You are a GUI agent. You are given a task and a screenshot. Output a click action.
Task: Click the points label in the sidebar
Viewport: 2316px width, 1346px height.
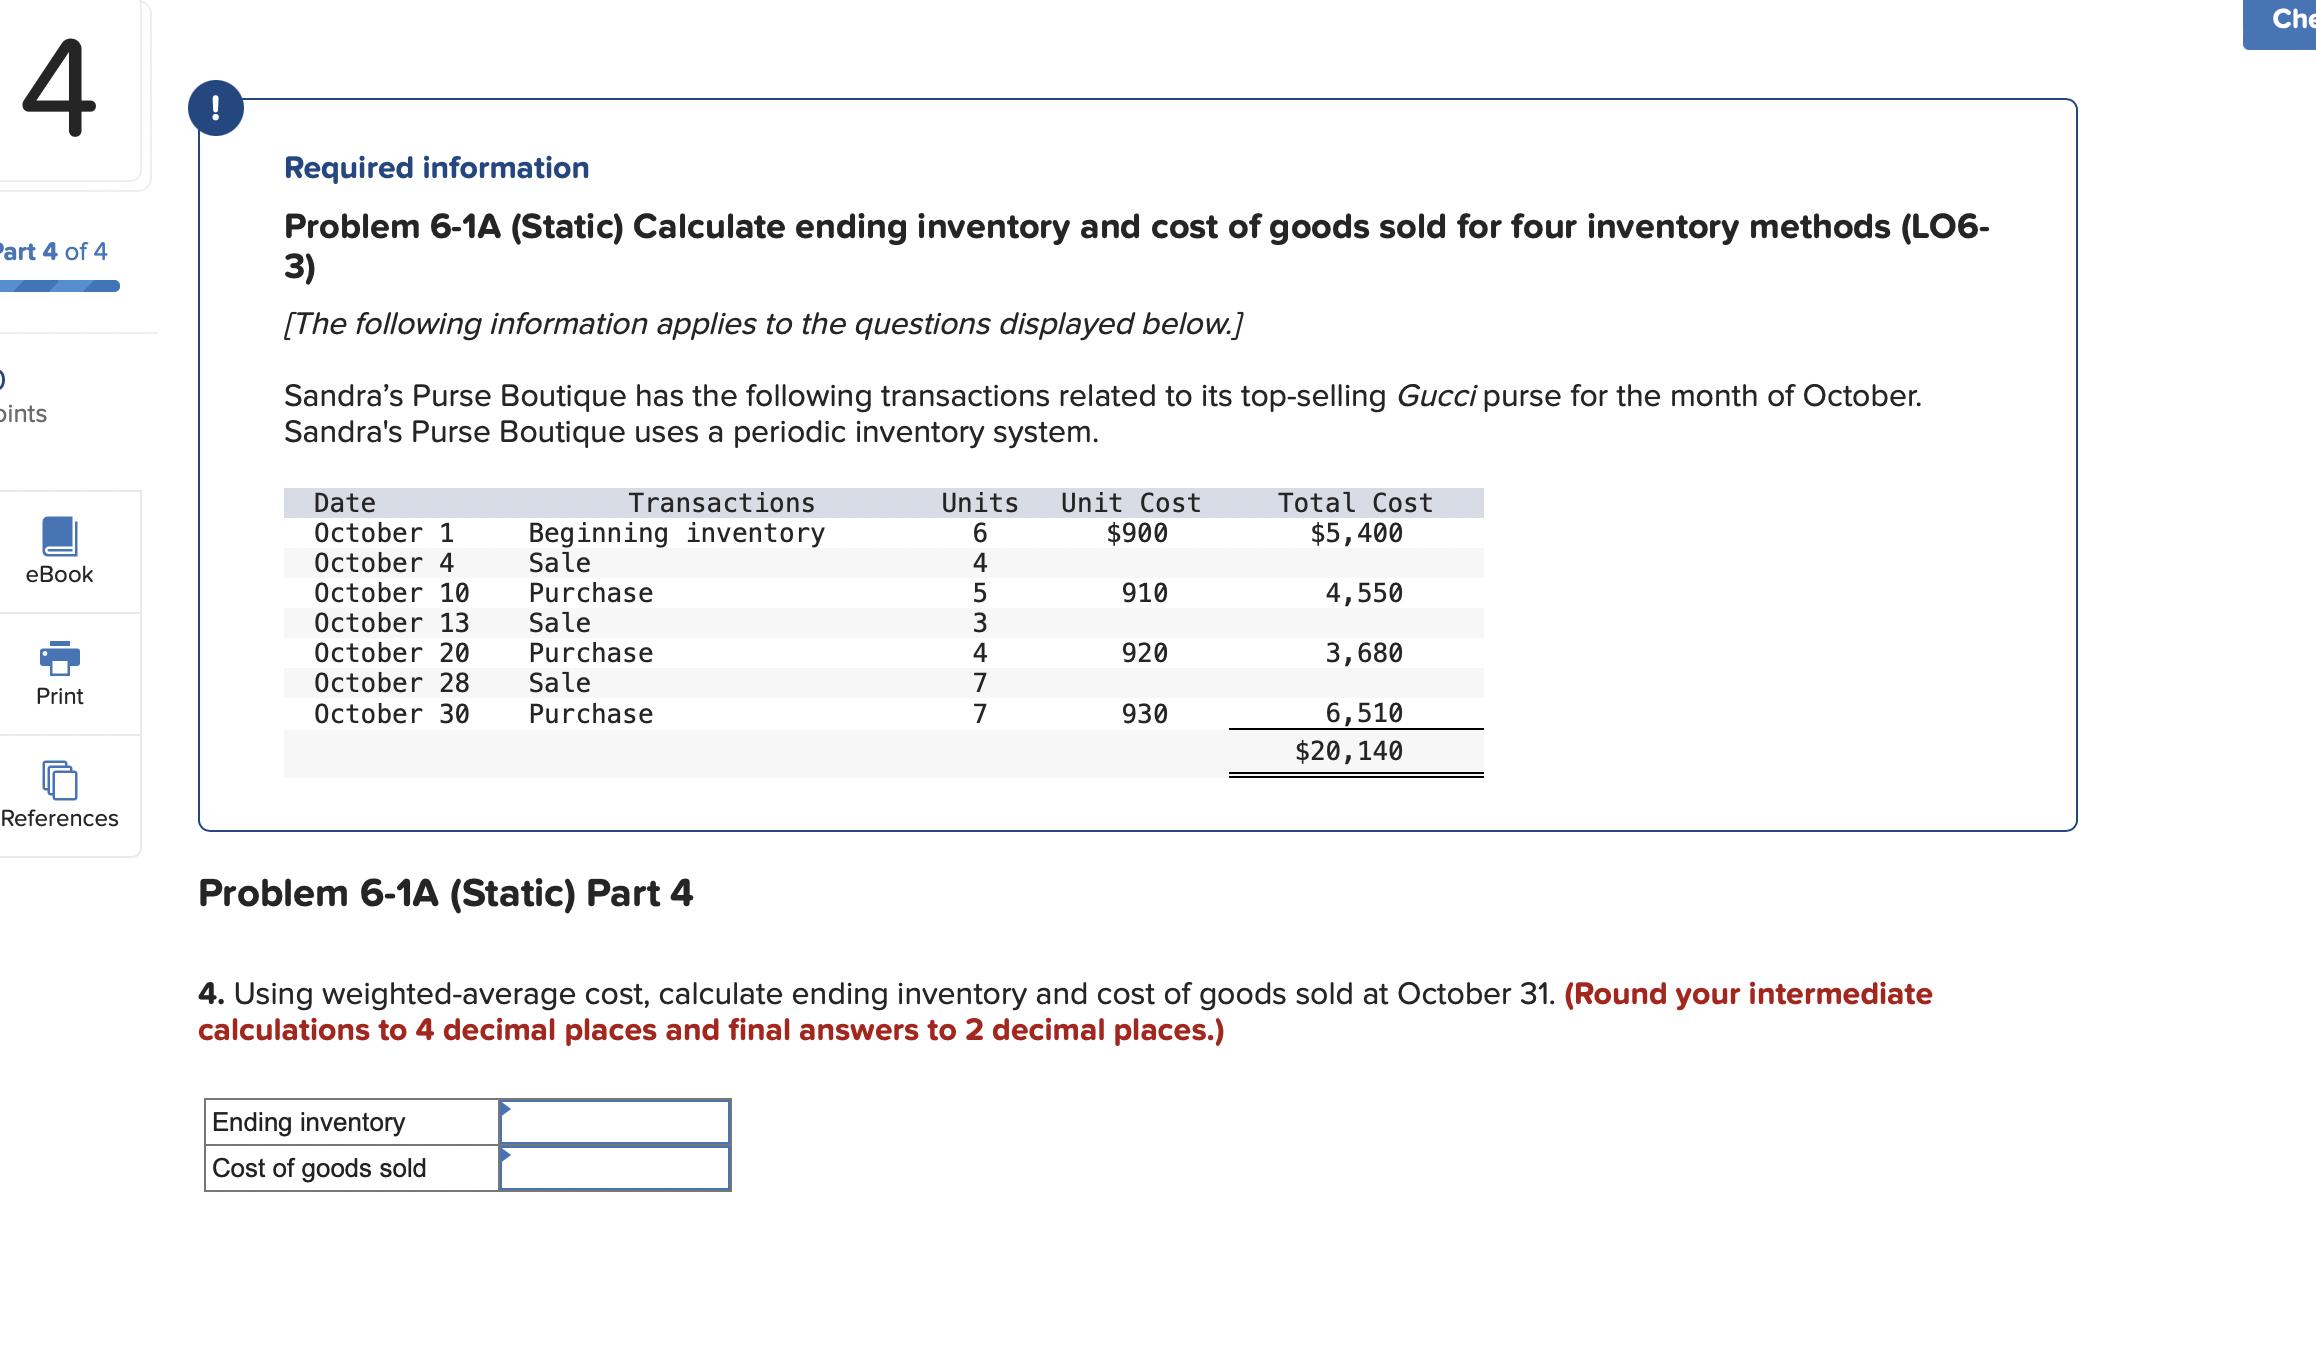pos(24,413)
